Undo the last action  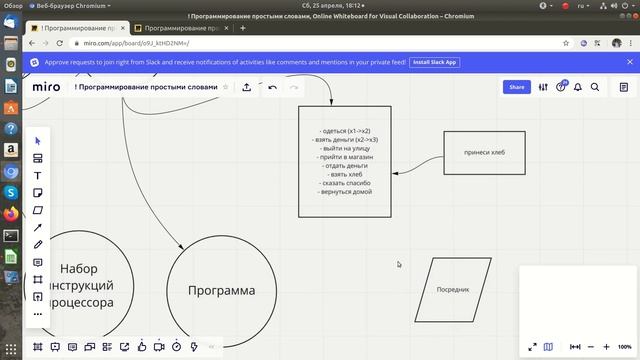click(x=273, y=87)
